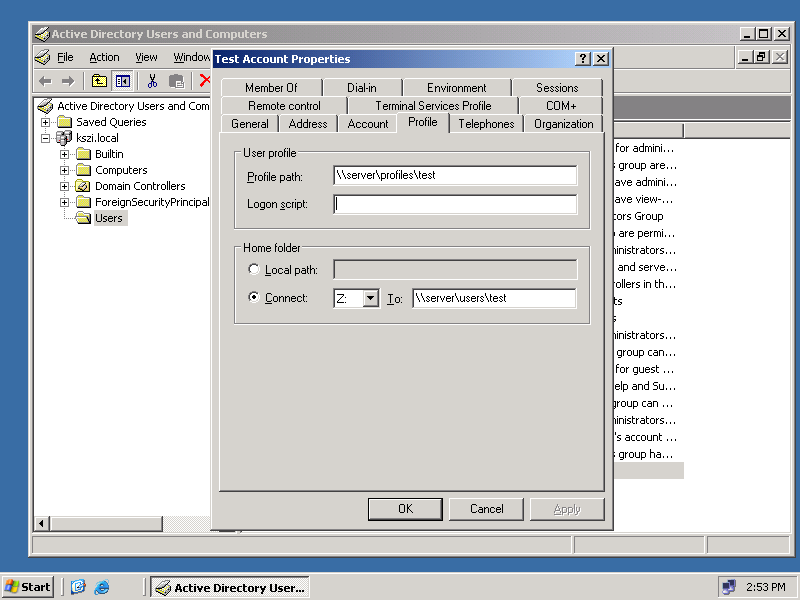800x600 pixels.
Task: Toggle the Show/Hide console tree icon
Action: [x=122, y=81]
